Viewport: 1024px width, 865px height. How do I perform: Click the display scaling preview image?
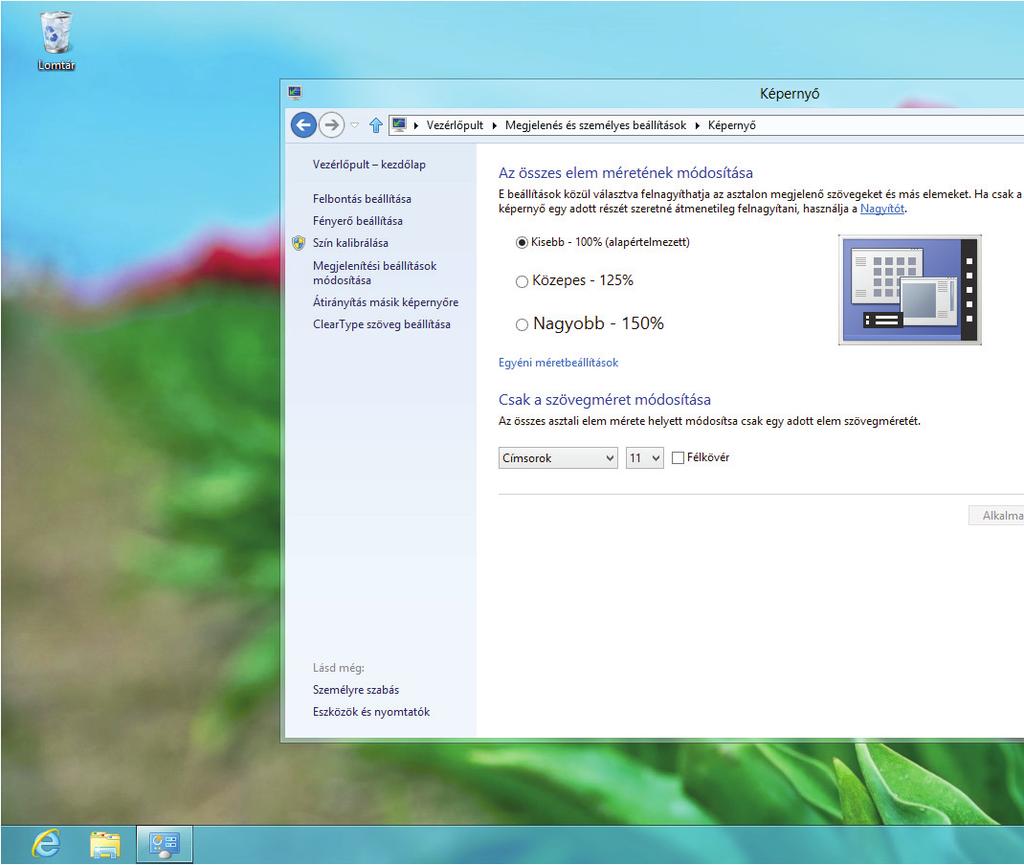point(910,289)
